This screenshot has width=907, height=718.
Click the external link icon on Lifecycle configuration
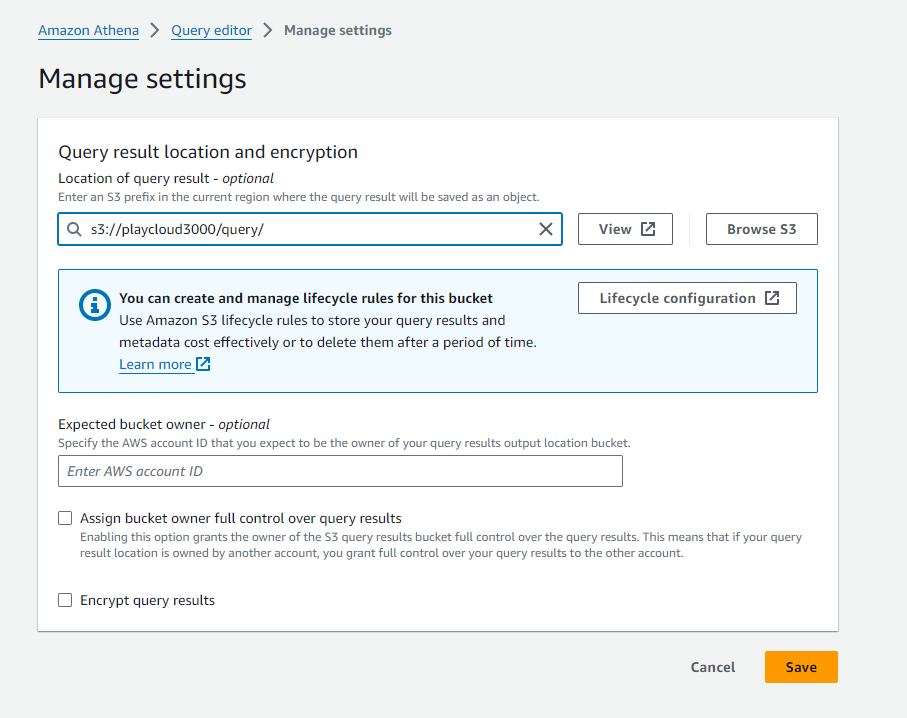[772, 298]
